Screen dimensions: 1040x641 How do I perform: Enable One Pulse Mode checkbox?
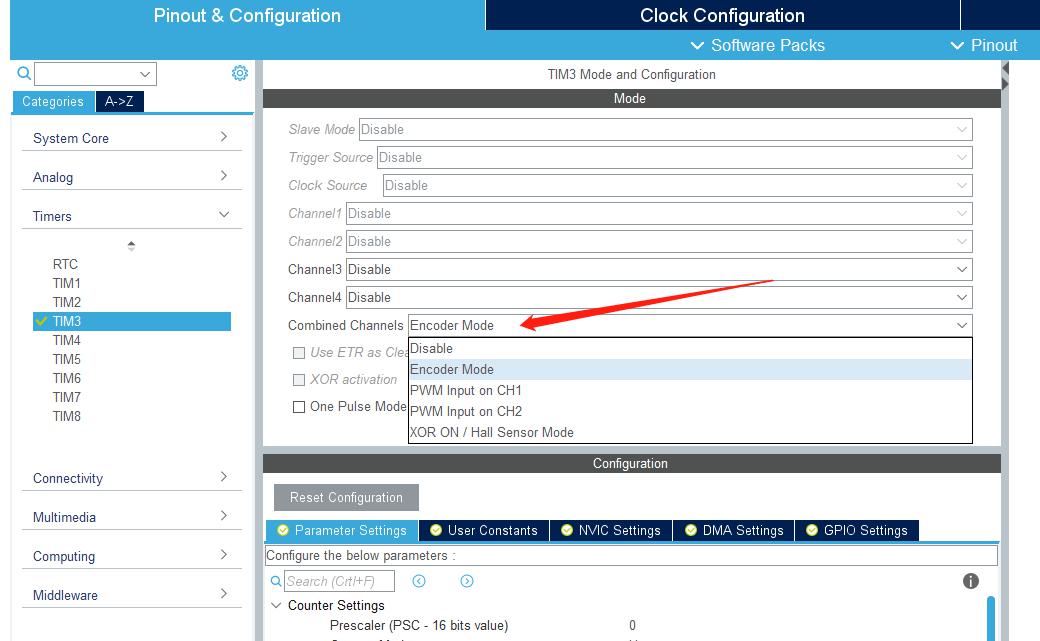point(299,407)
